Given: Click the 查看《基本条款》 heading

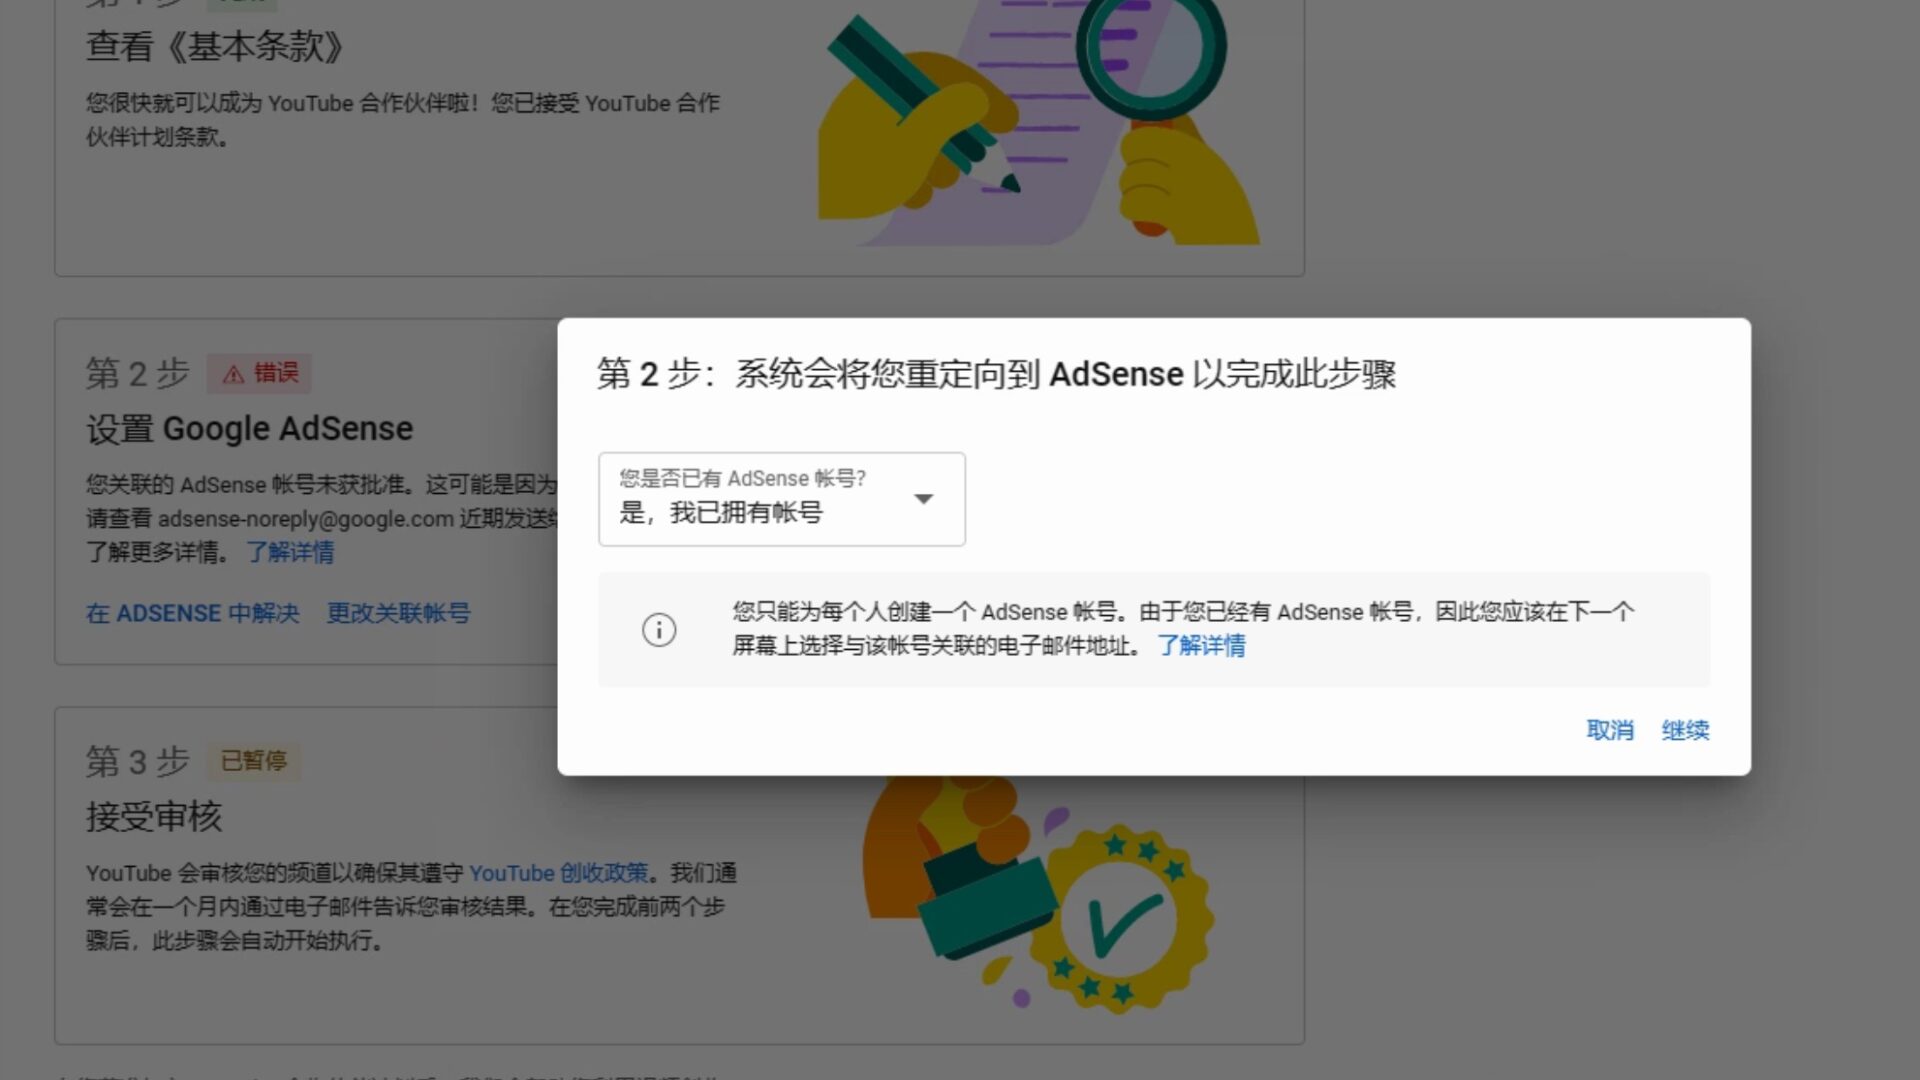Looking at the screenshot, I should (x=215, y=46).
